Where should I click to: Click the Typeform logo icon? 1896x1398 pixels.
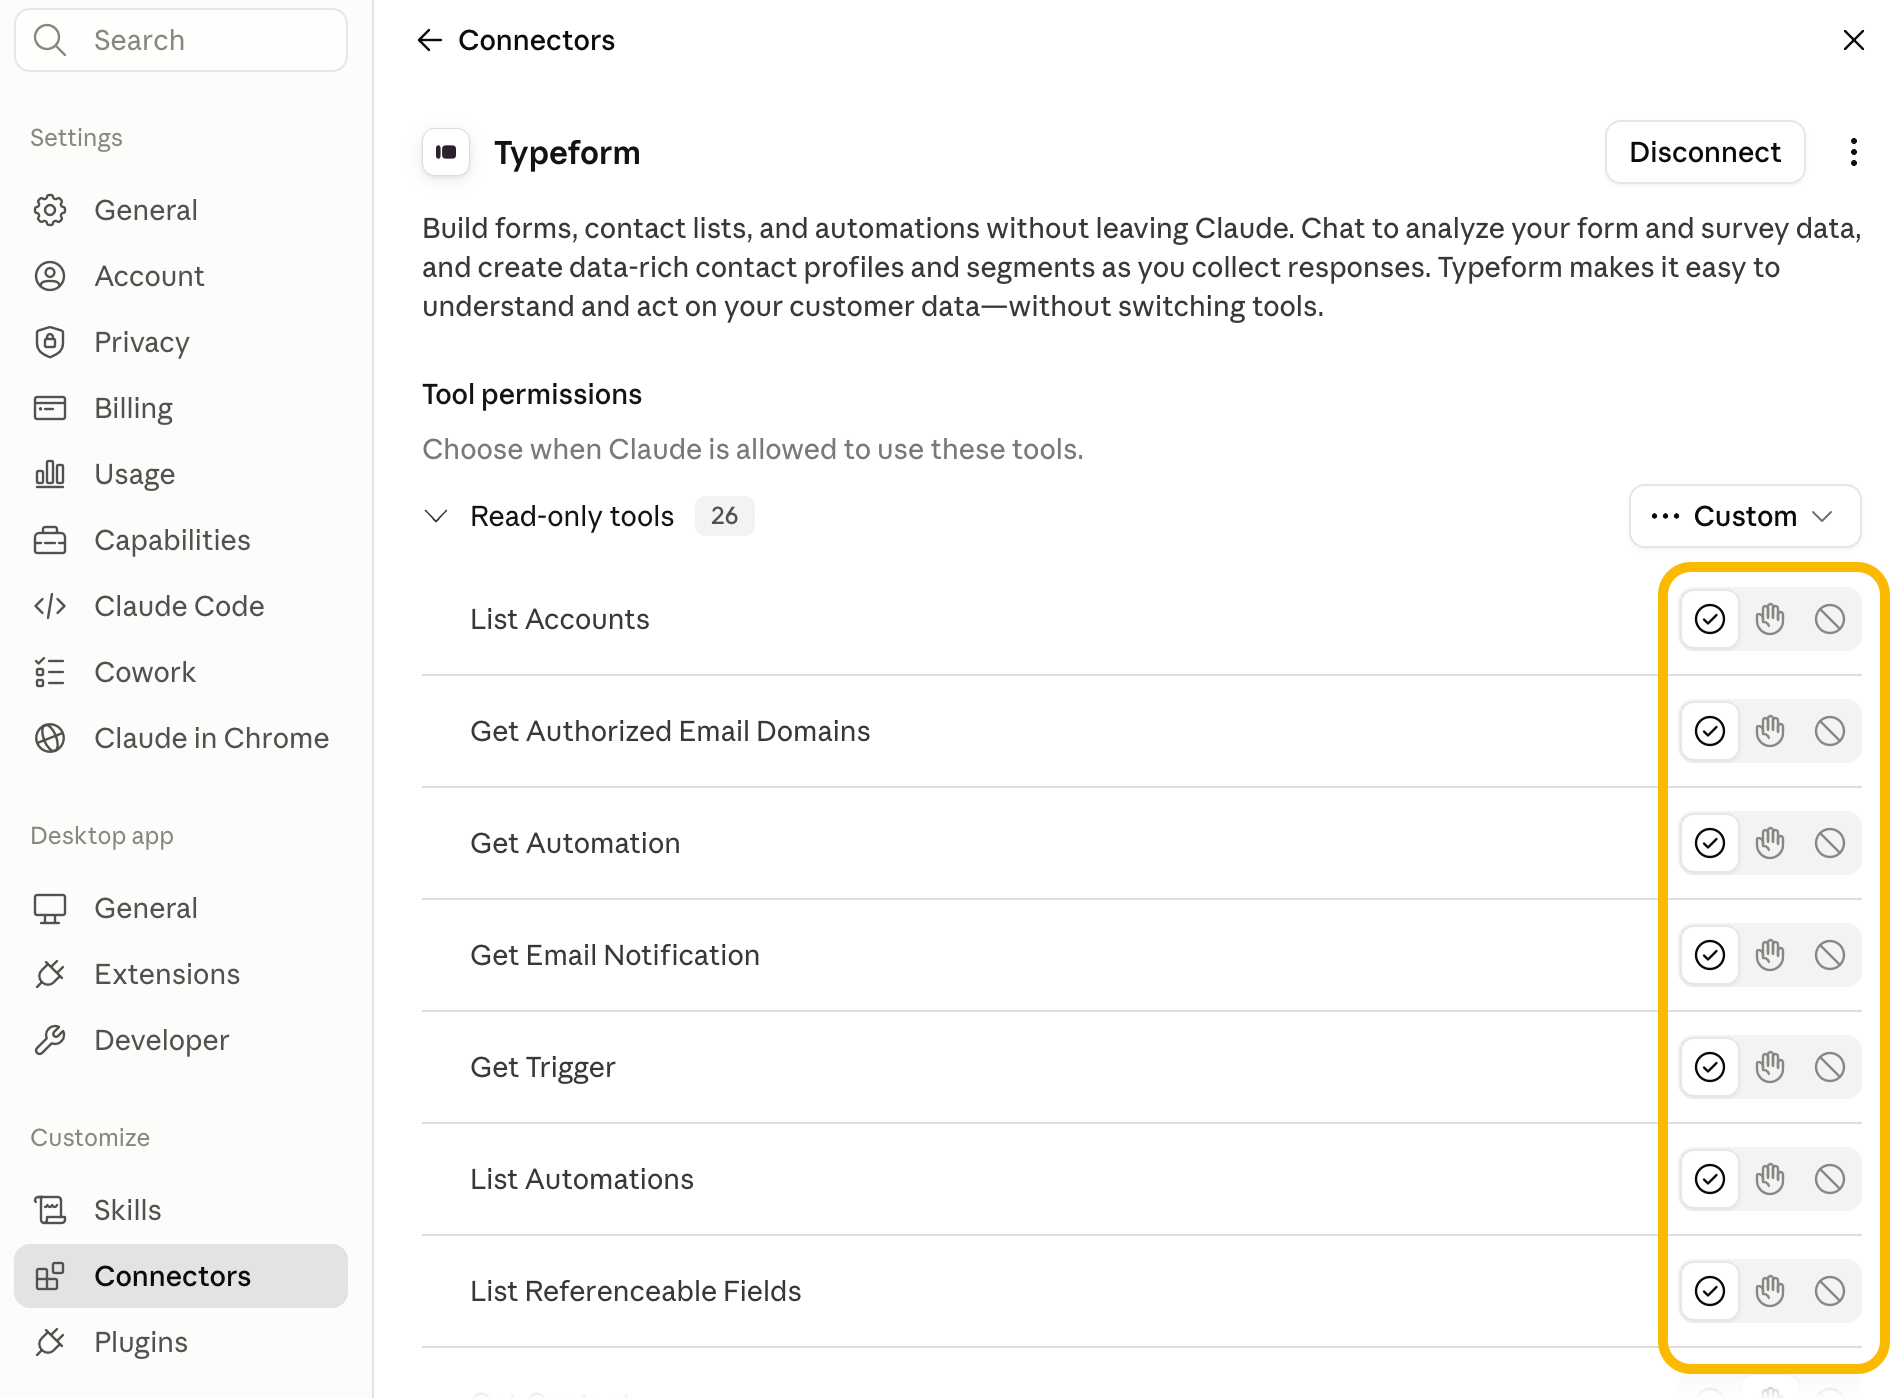coord(446,152)
